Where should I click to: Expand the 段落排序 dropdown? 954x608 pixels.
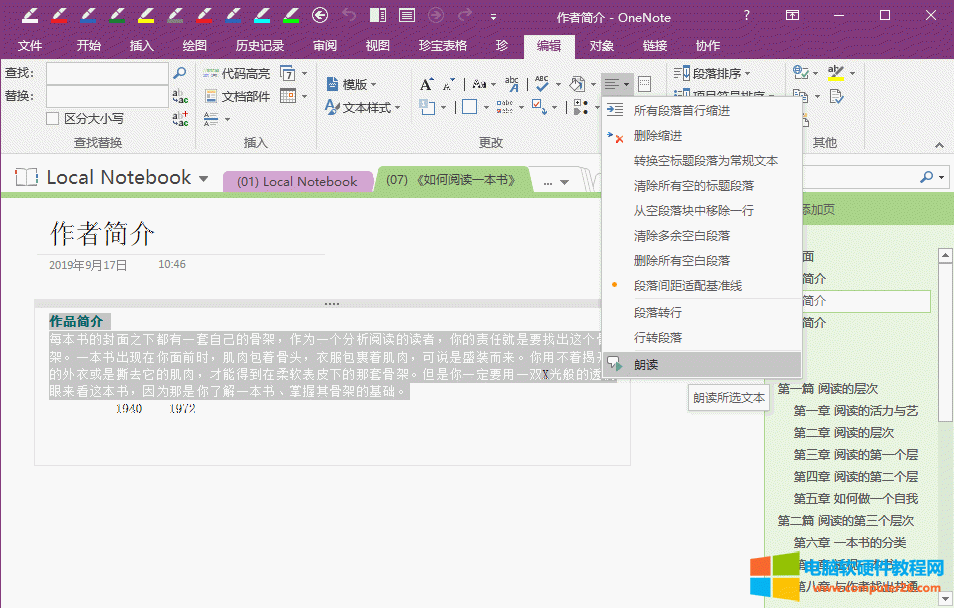click(x=714, y=73)
